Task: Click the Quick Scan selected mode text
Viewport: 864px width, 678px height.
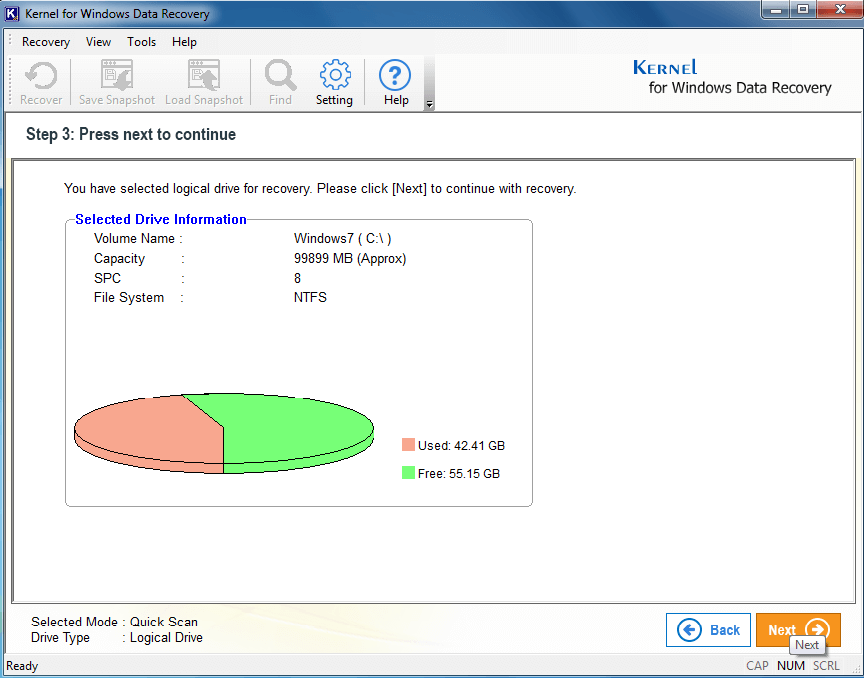Action: tap(164, 622)
